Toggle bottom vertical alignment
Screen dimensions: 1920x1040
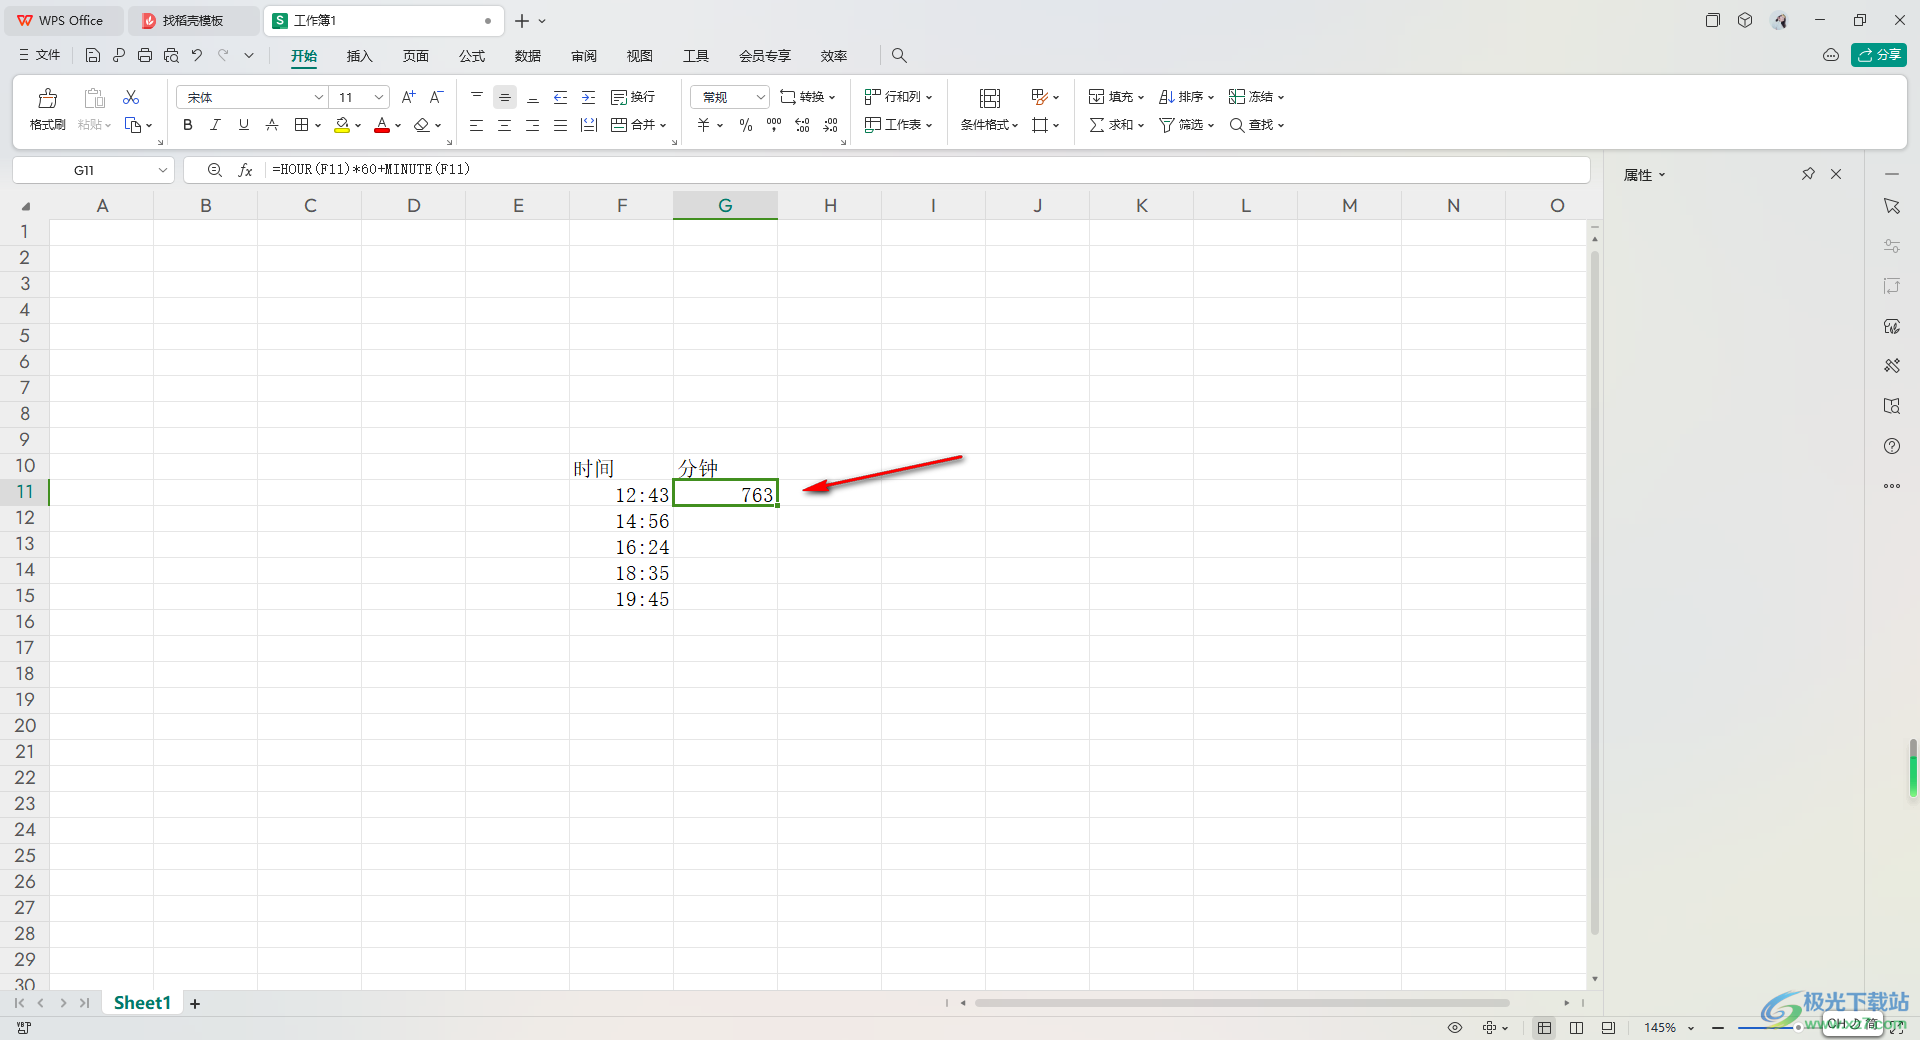tap(533, 97)
